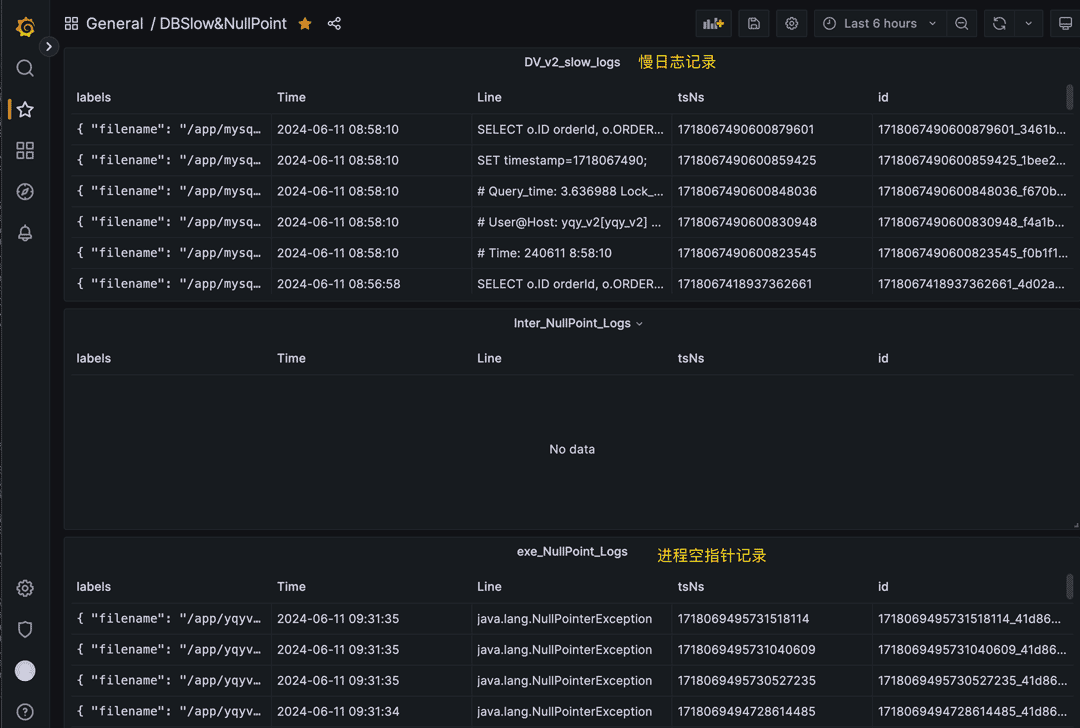Image resolution: width=1080 pixels, height=728 pixels.
Task: Open the DV_v2_slow_logs panel title menu
Action: [x=572, y=62]
